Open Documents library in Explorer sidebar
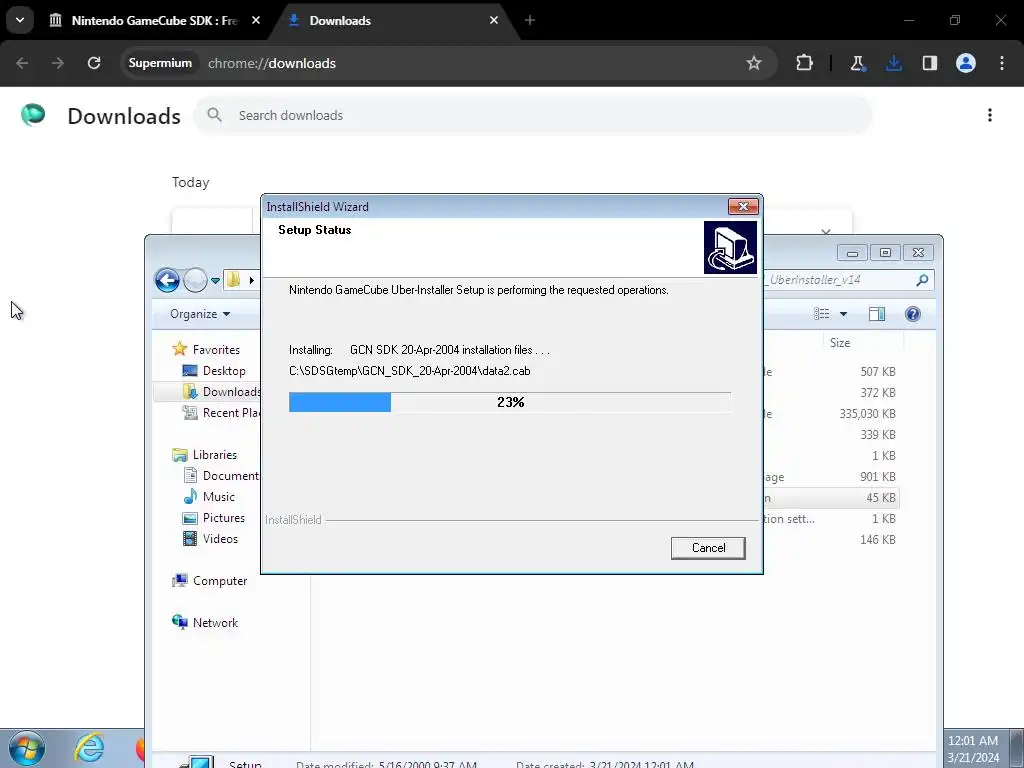The width and height of the screenshot is (1024, 768). pos(221,475)
